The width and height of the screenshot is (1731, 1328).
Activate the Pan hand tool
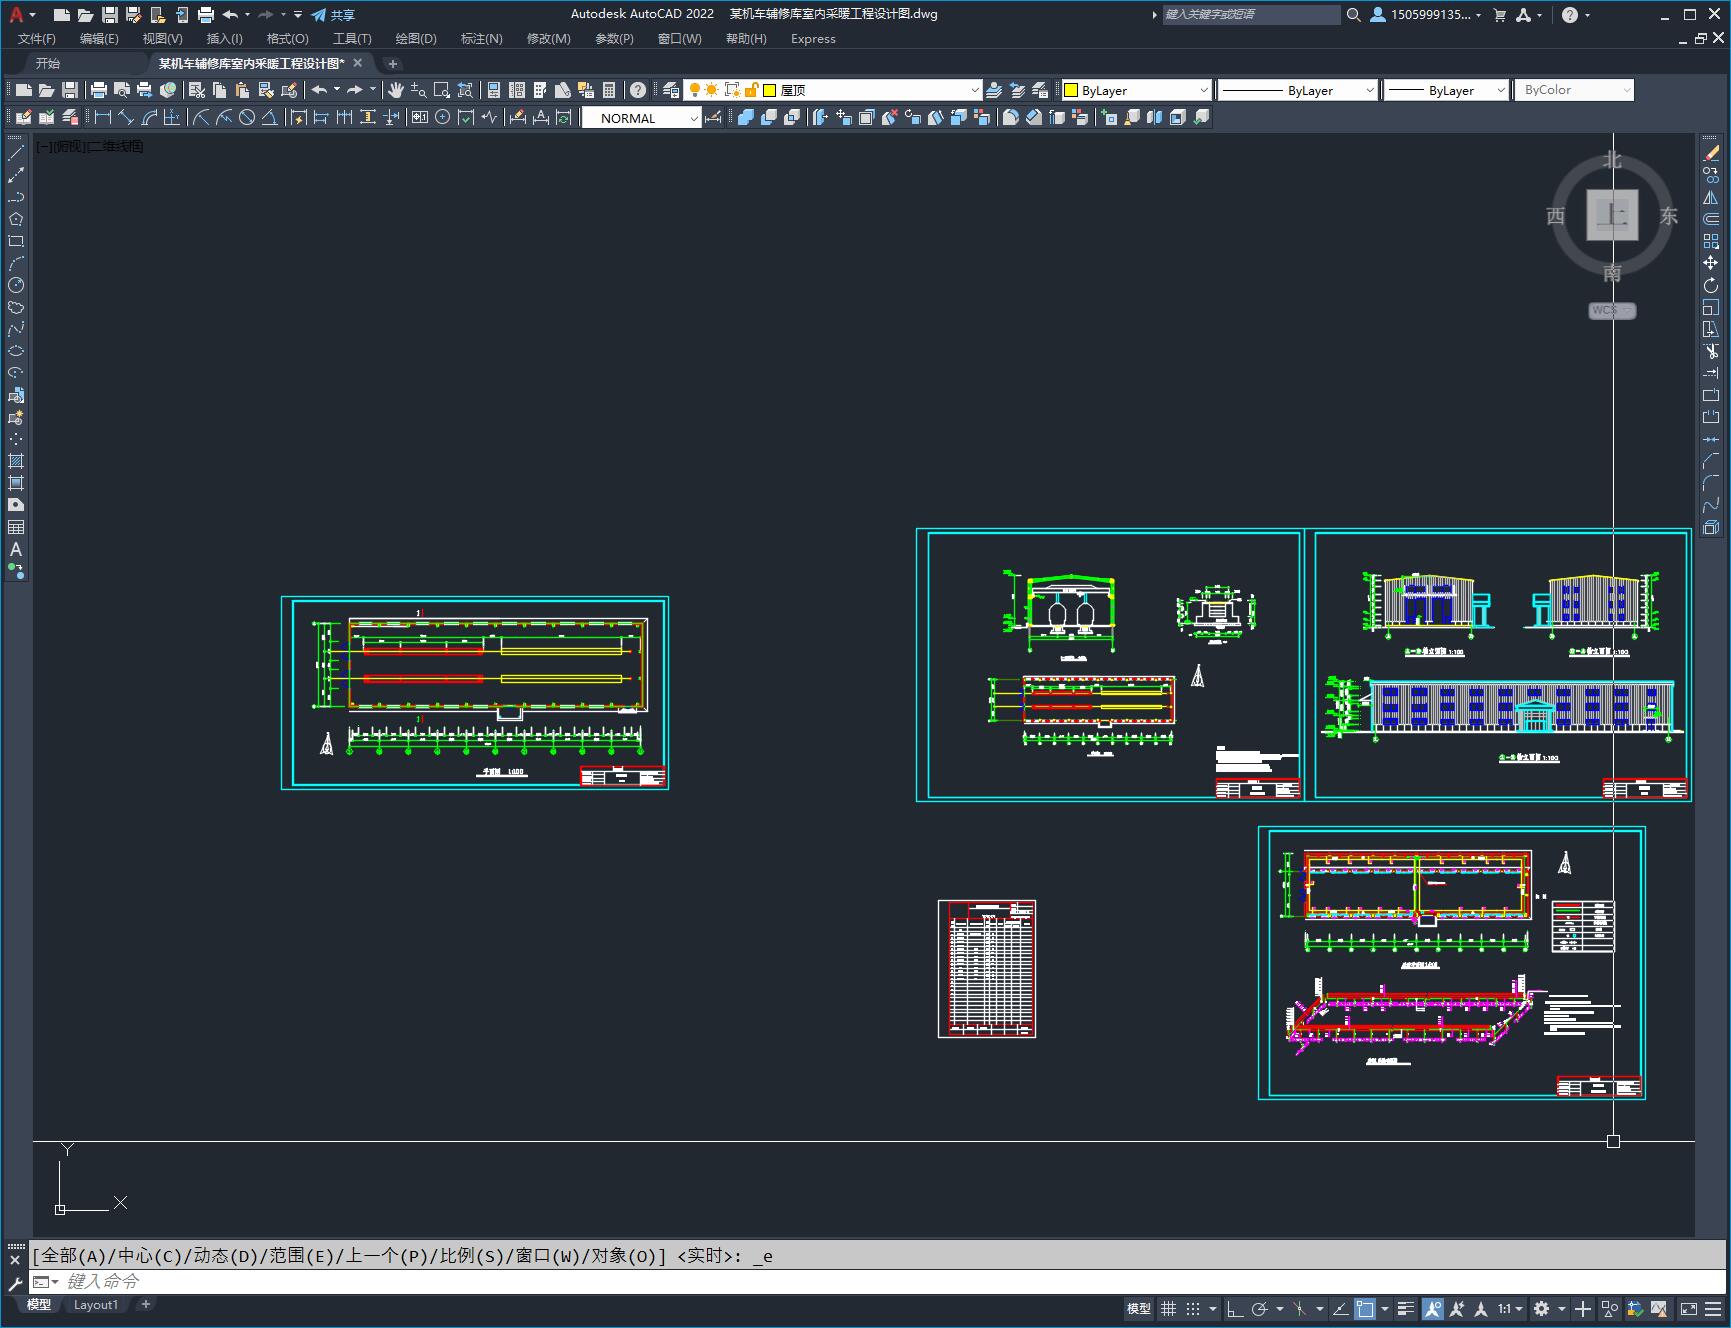tap(396, 90)
